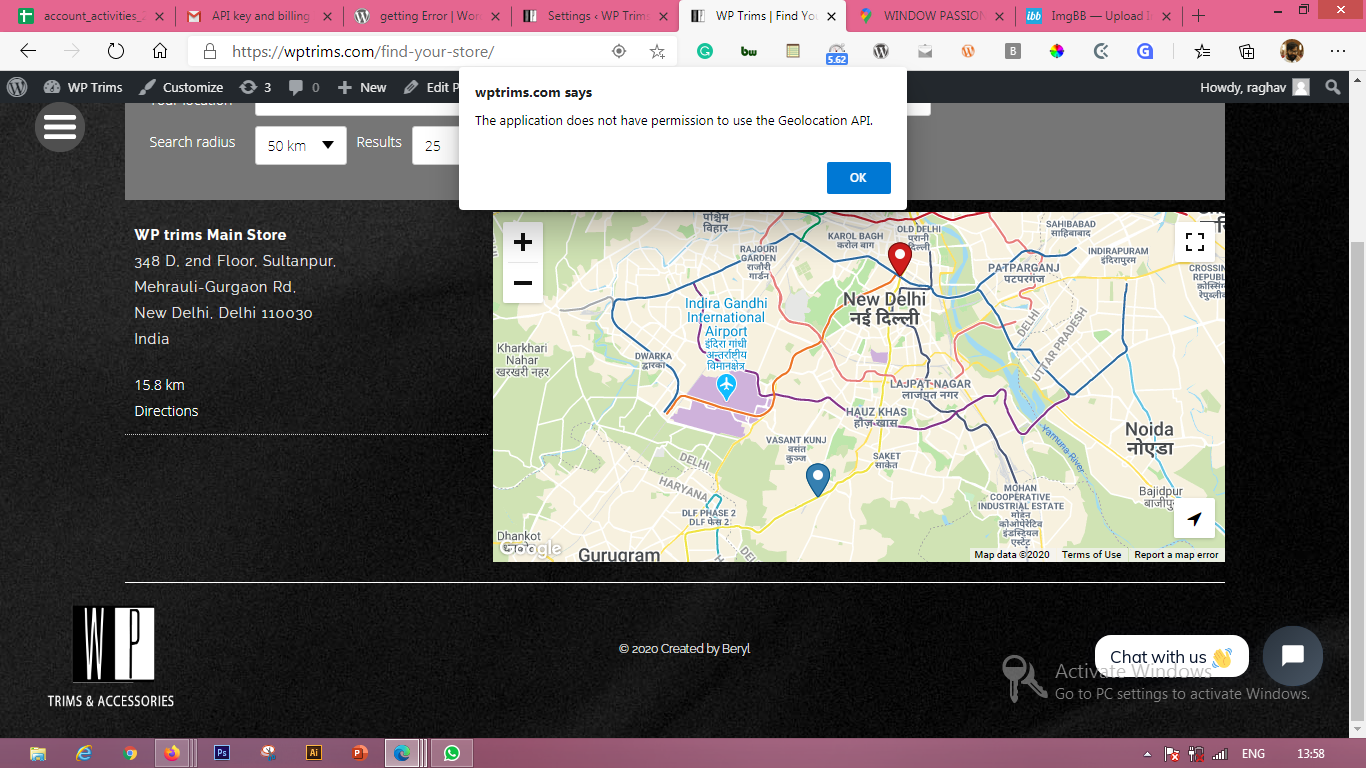1366x768 pixels.
Task: Select the red marker near New Delhi
Action: coord(900,259)
